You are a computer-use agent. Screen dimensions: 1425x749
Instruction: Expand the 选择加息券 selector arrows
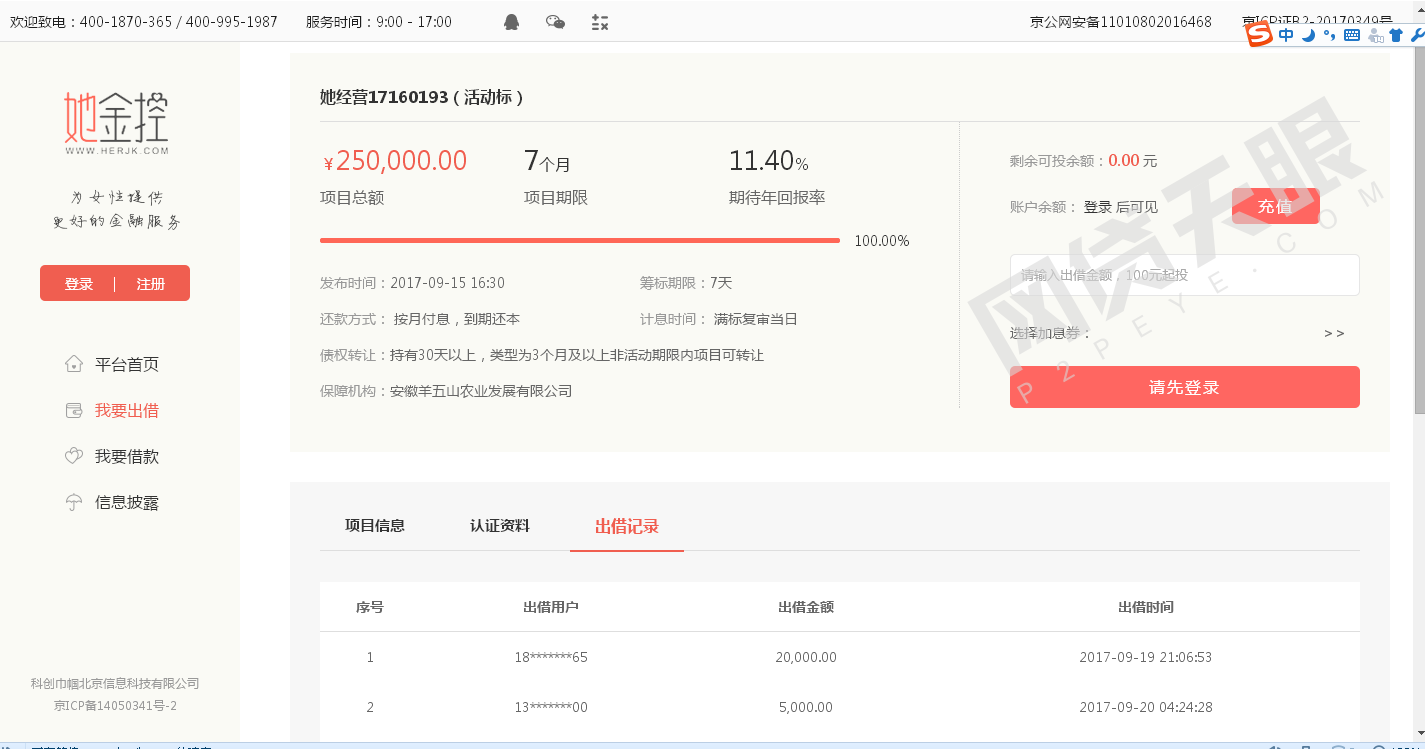click(x=1334, y=333)
